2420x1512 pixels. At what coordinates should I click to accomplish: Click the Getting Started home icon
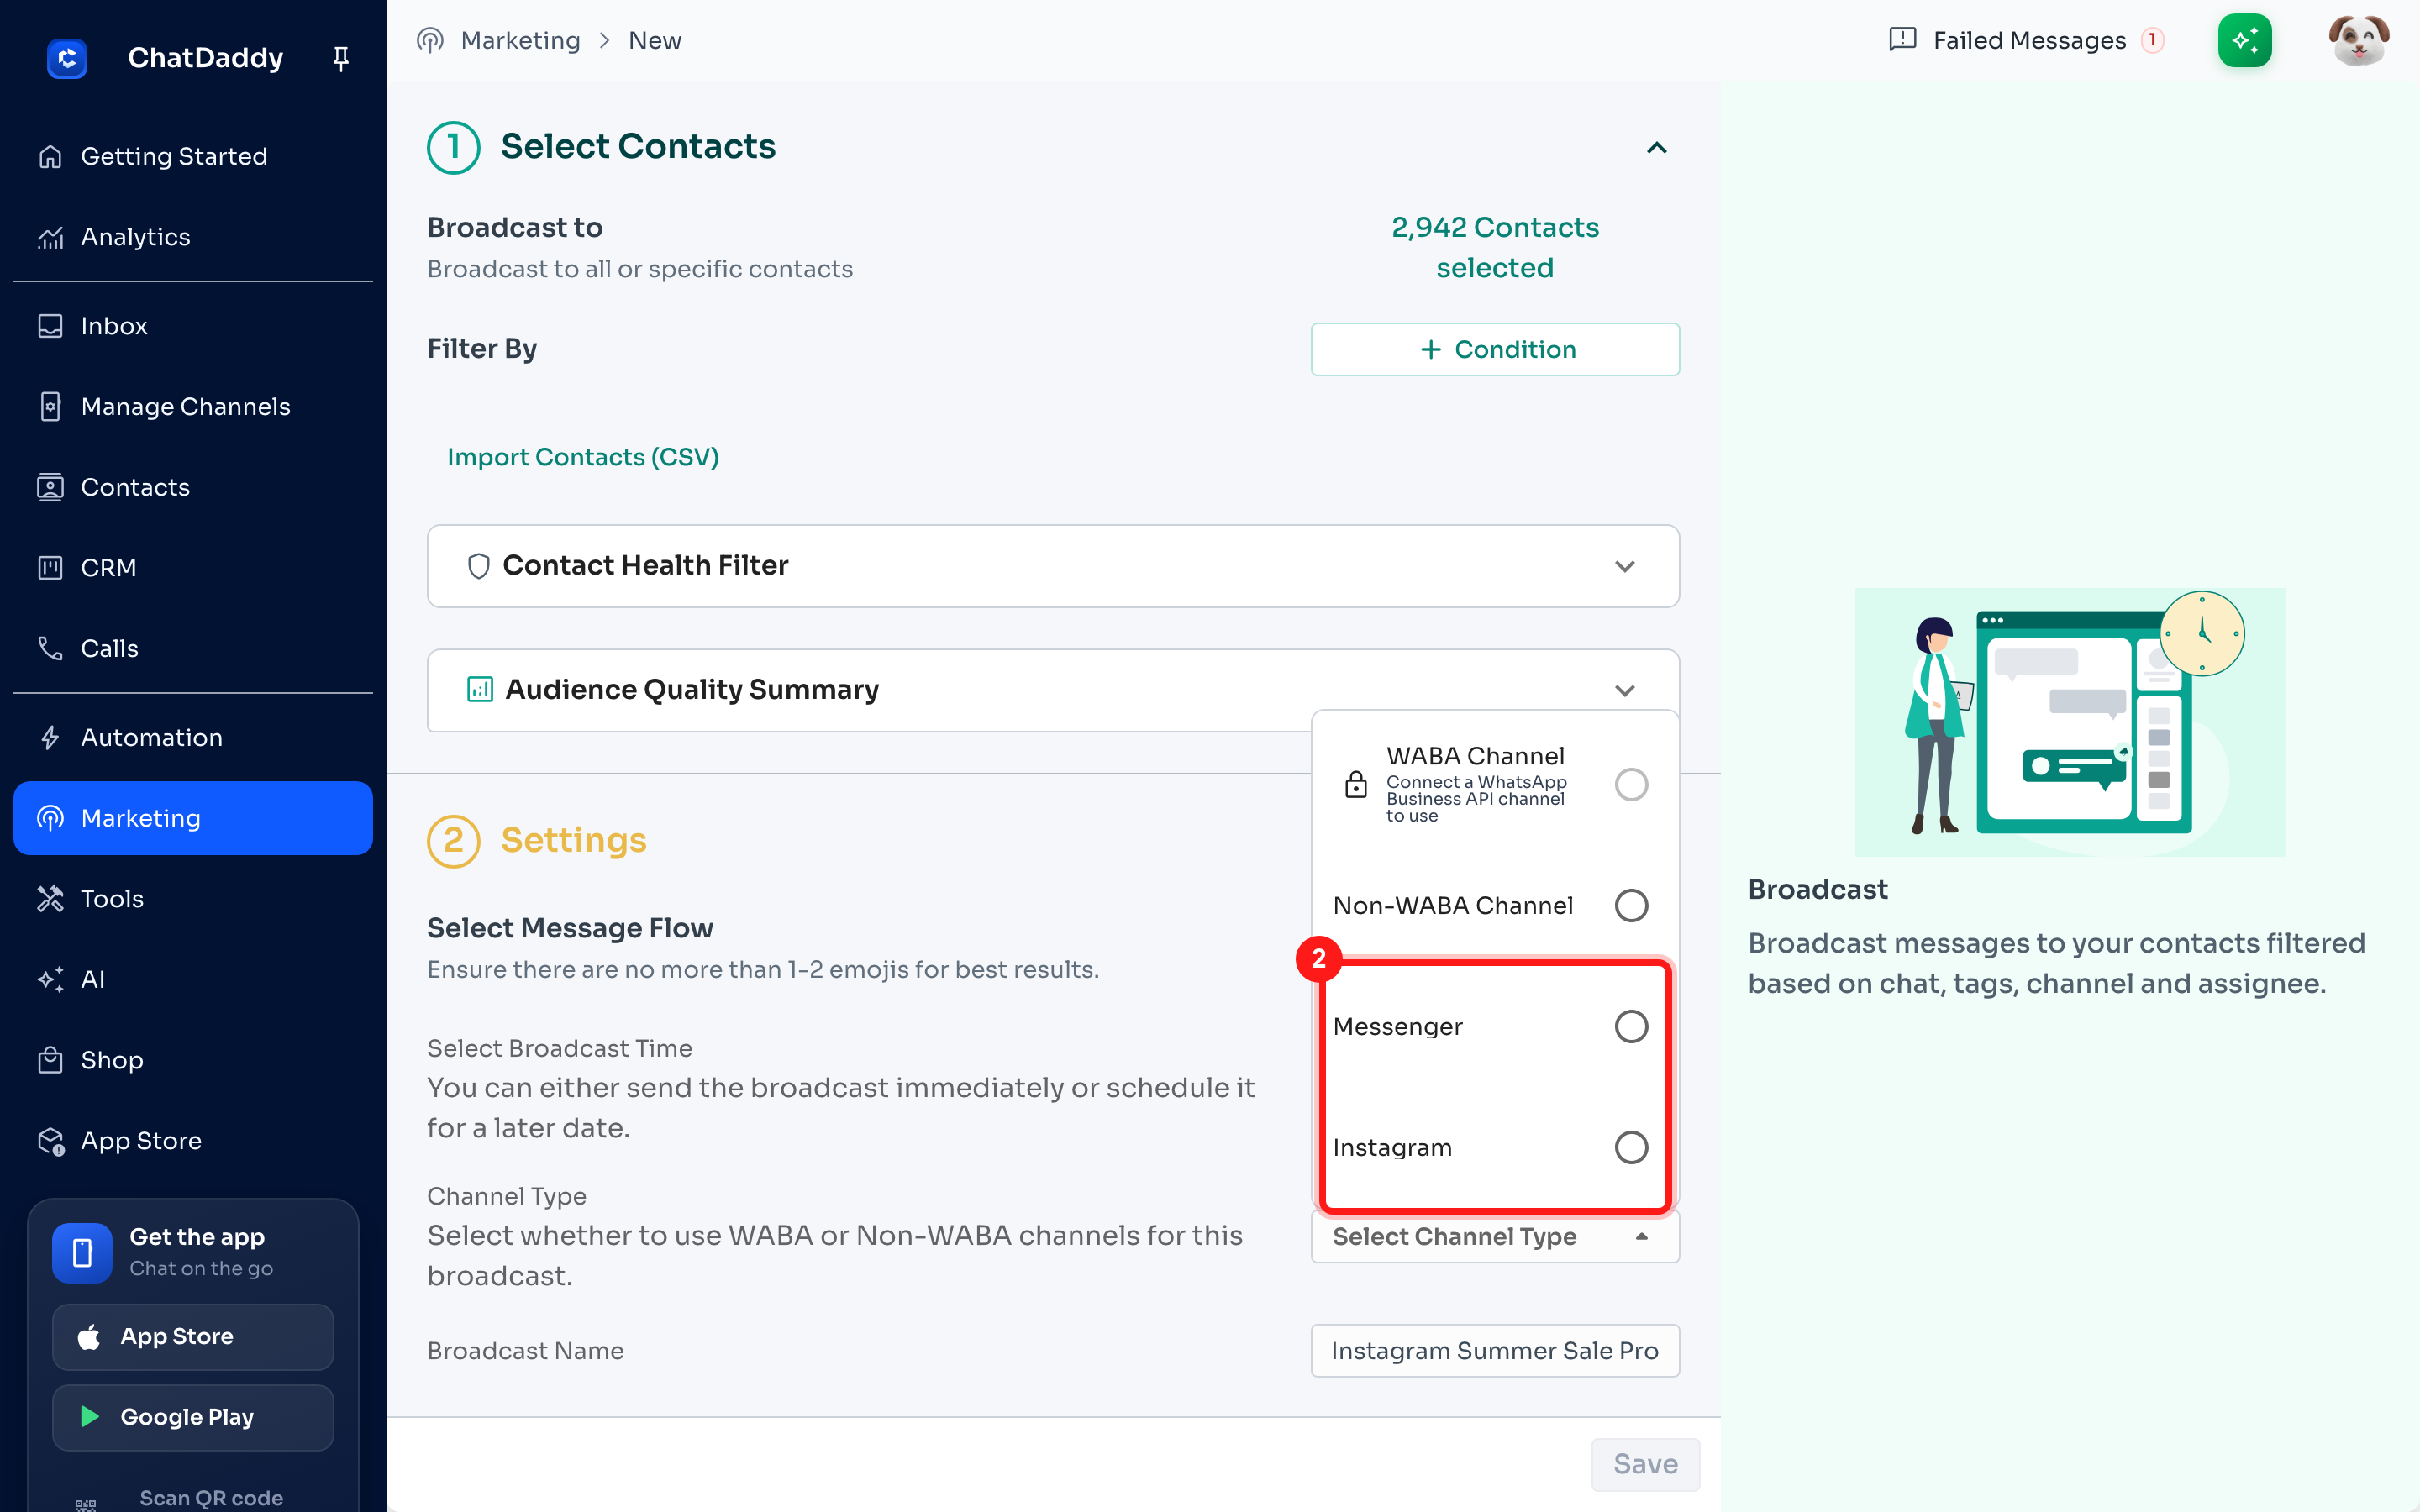(50, 156)
